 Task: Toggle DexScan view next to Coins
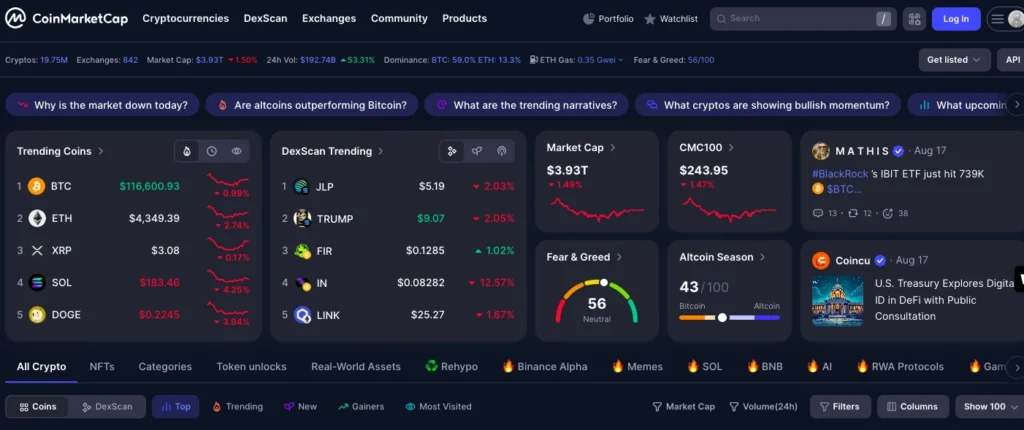(107, 406)
